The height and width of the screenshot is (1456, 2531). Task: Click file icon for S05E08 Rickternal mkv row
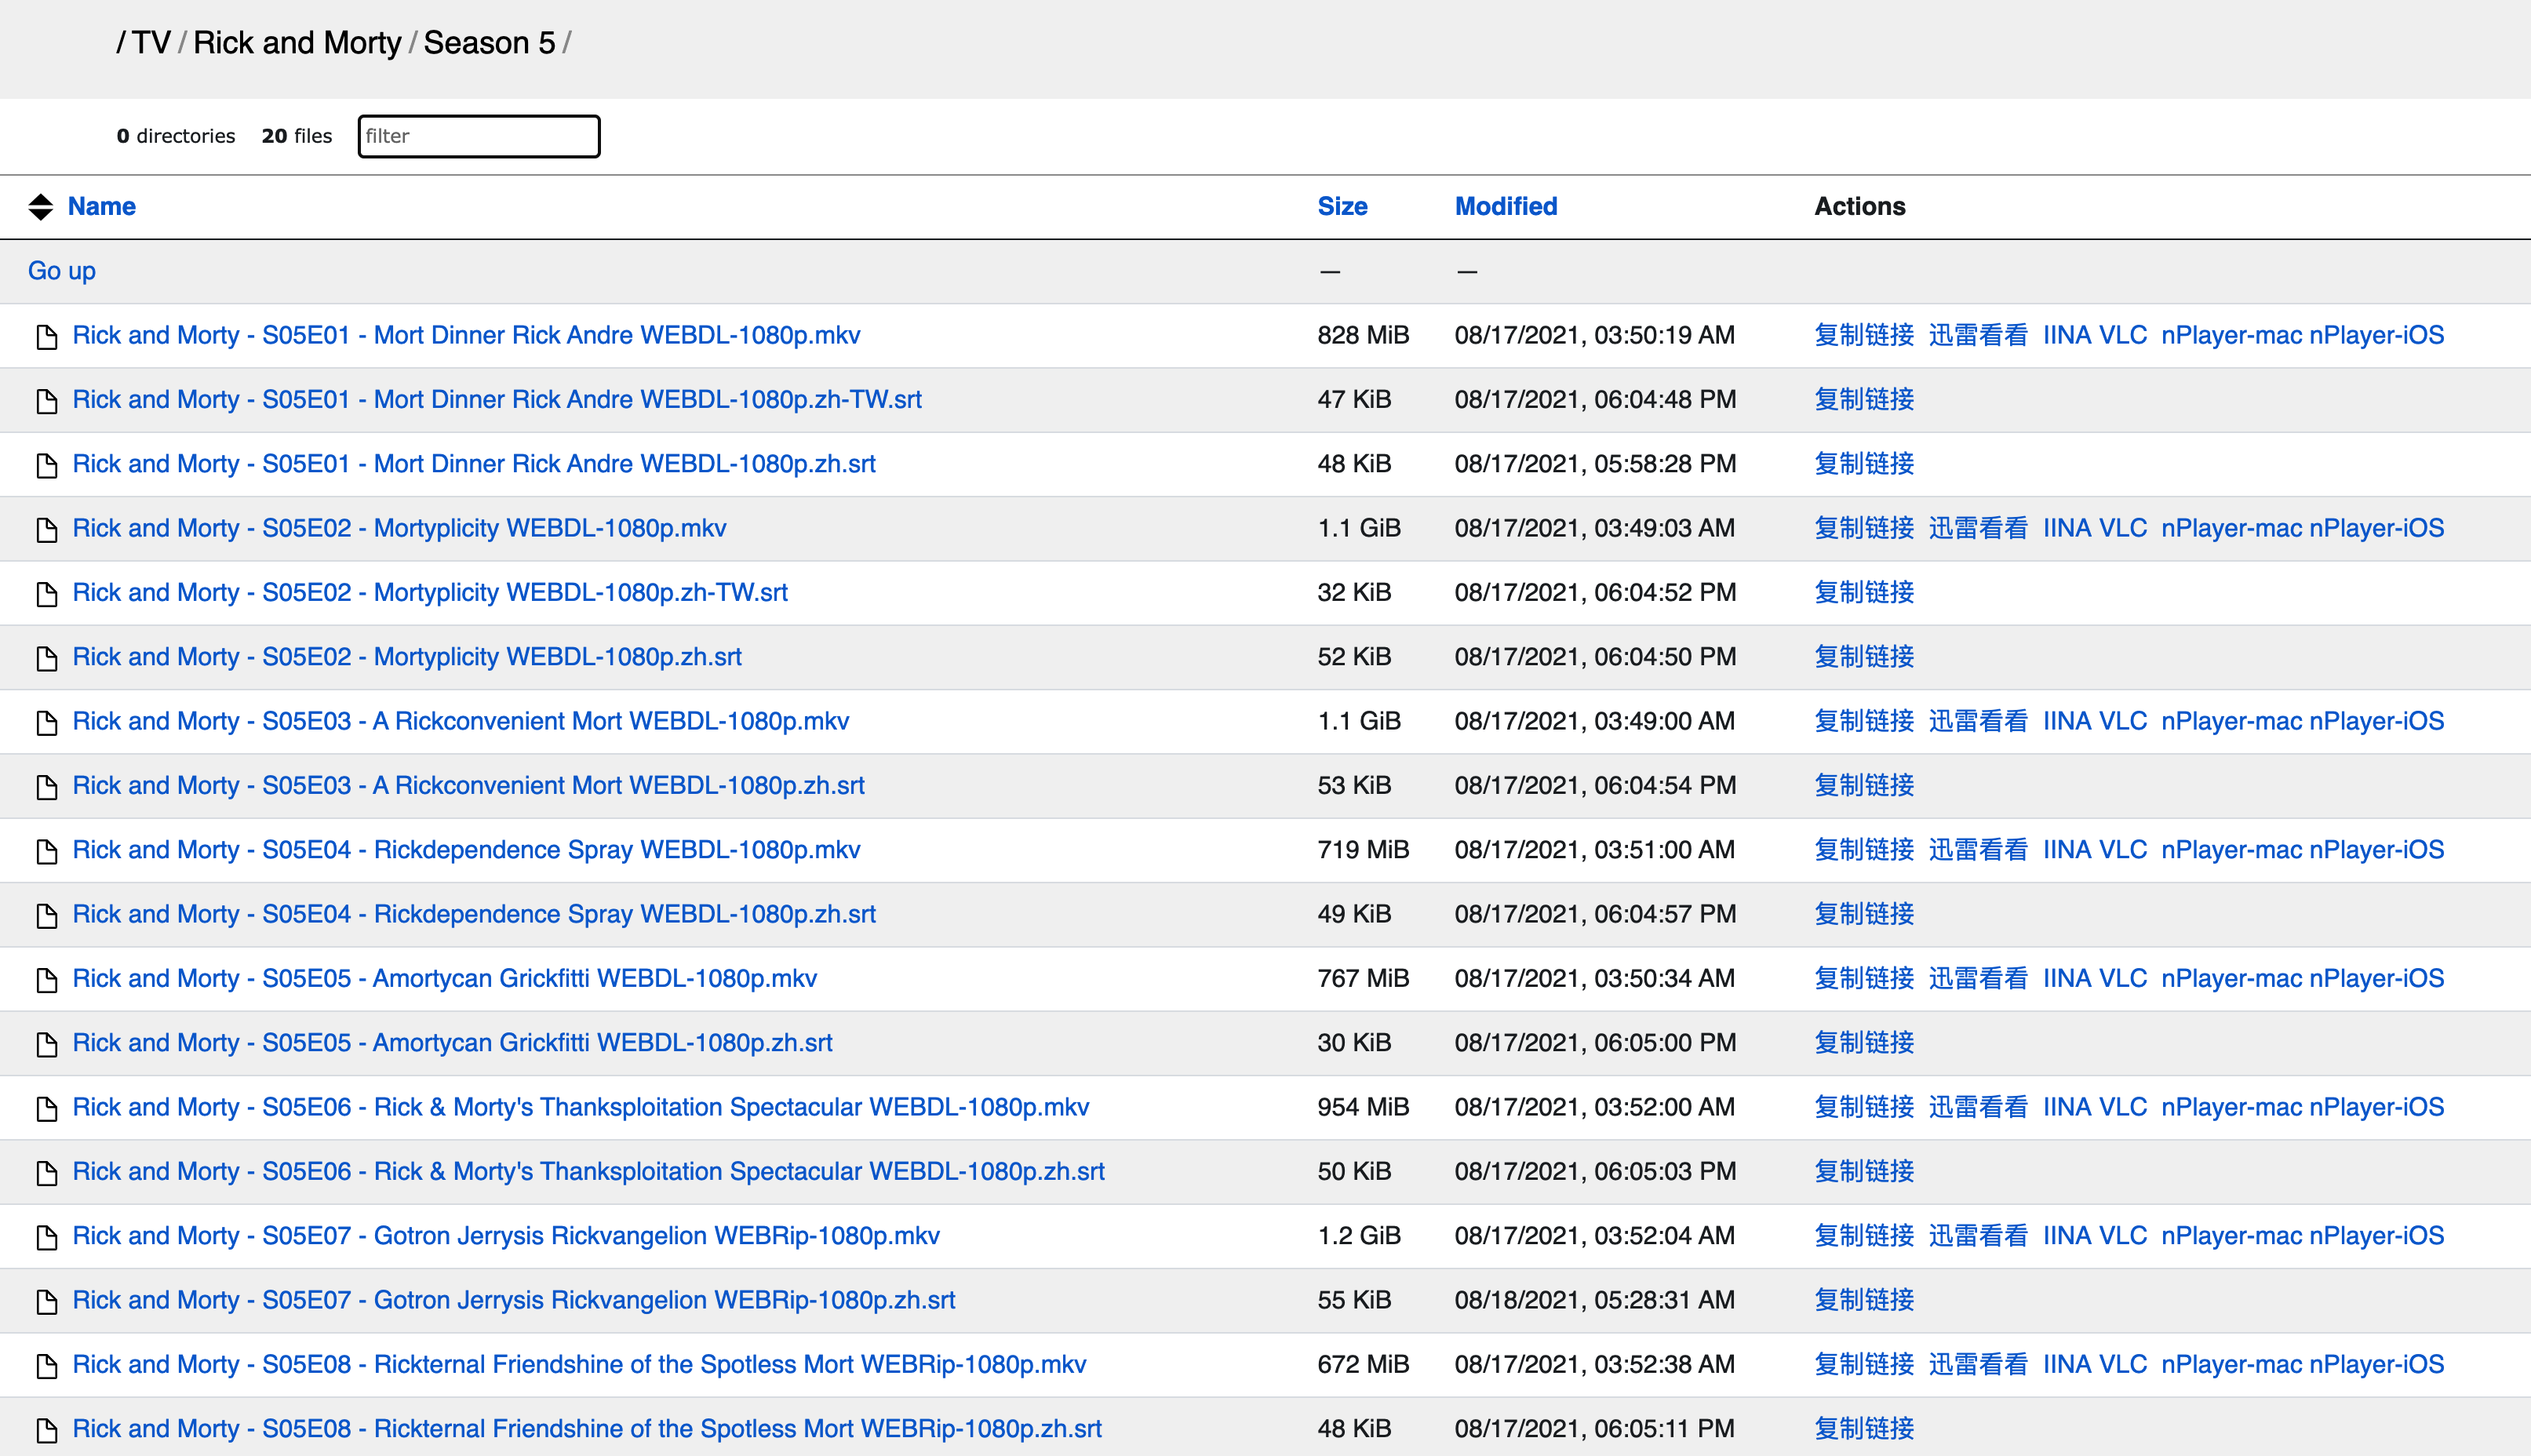point(46,1366)
